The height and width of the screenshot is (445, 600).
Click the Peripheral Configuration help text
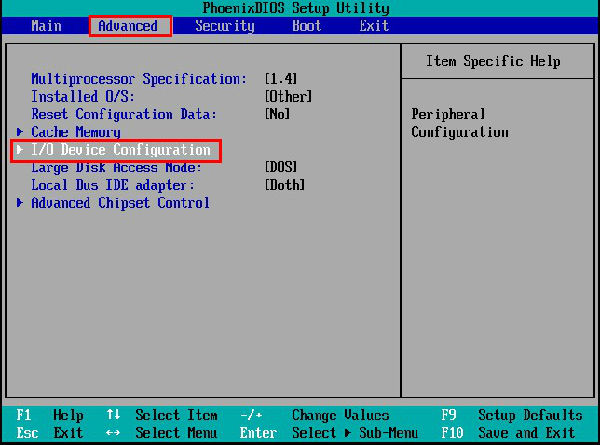click(460, 123)
